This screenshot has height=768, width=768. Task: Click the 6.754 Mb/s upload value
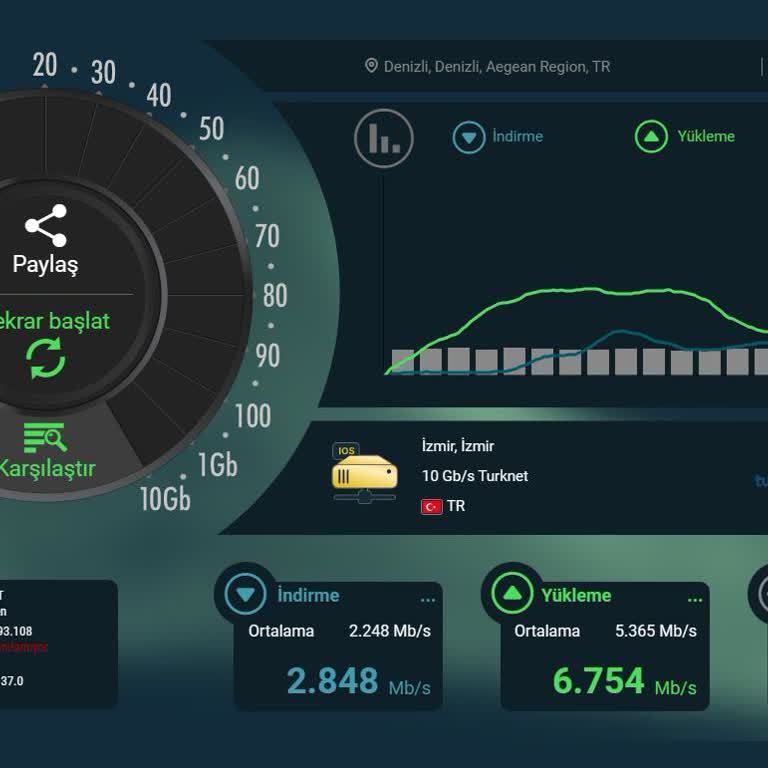624,681
